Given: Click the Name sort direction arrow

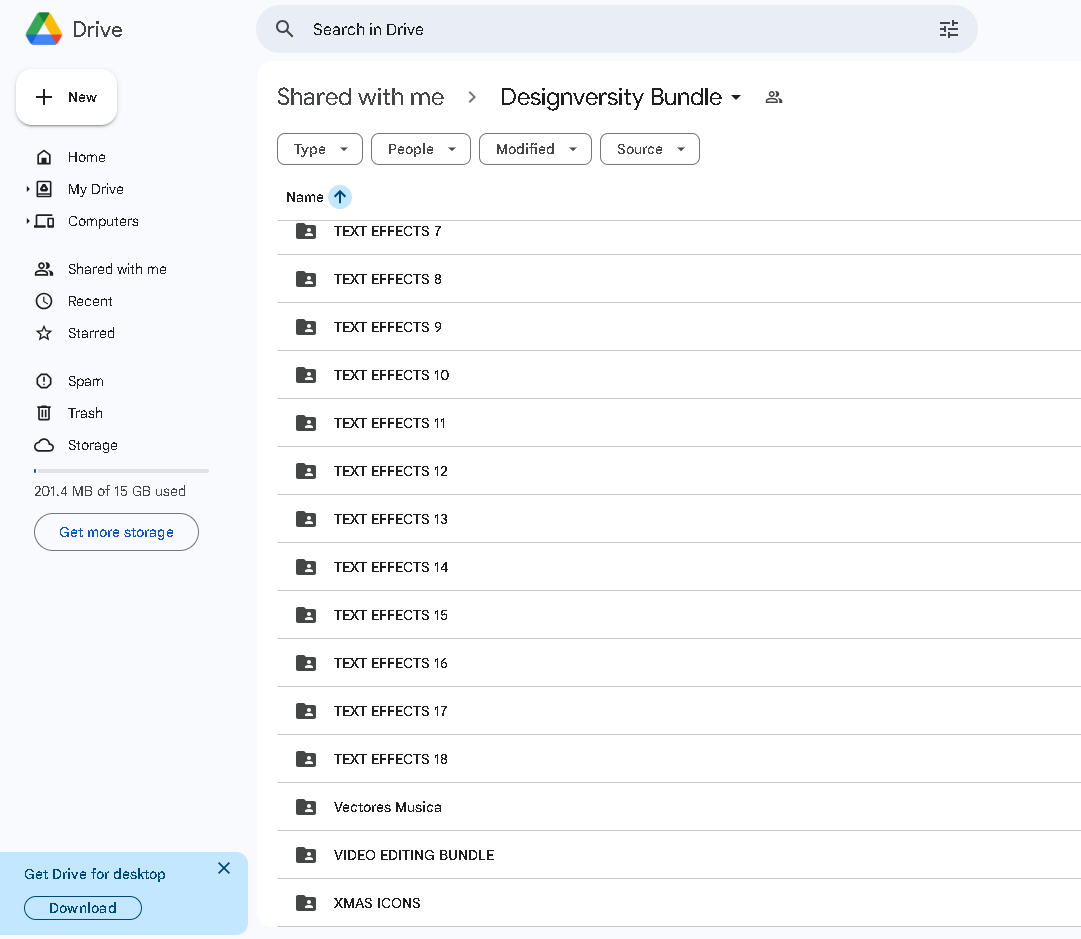Looking at the screenshot, I should [340, 197].
